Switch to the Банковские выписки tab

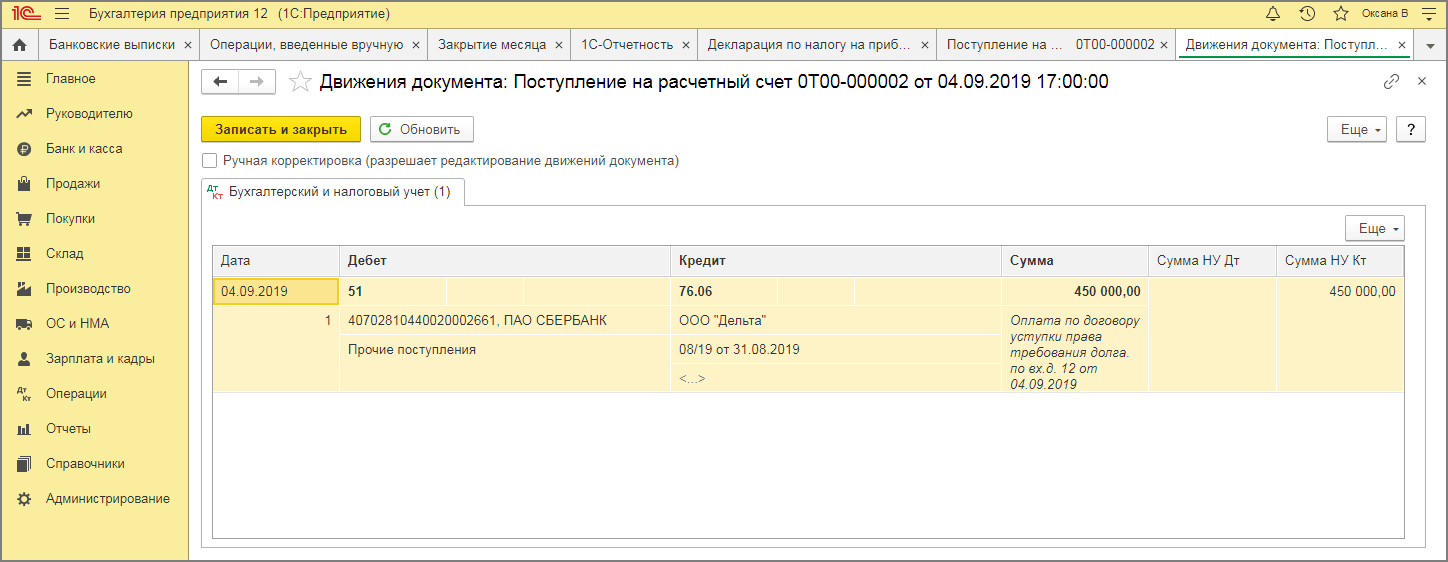pos(112,45)
